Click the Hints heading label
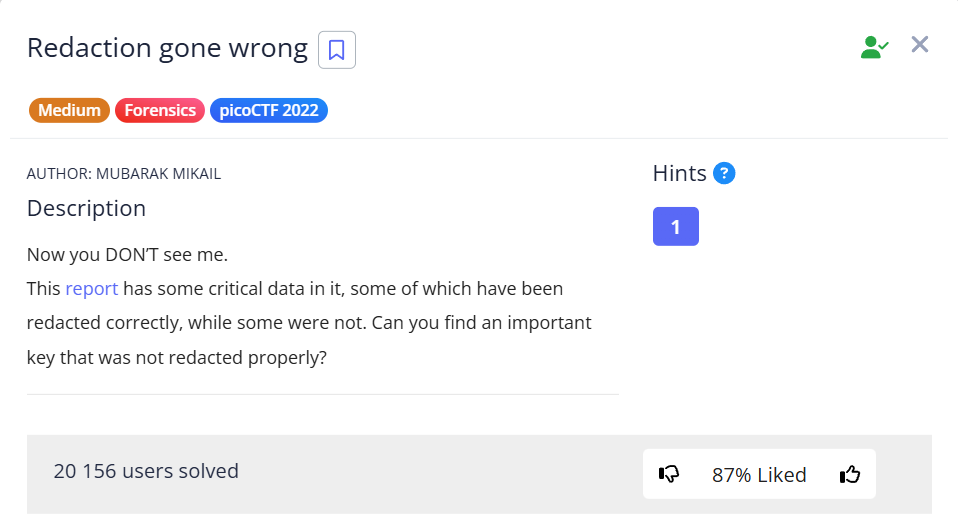Viewport: 958px width, 525px height. coord(680,173)
